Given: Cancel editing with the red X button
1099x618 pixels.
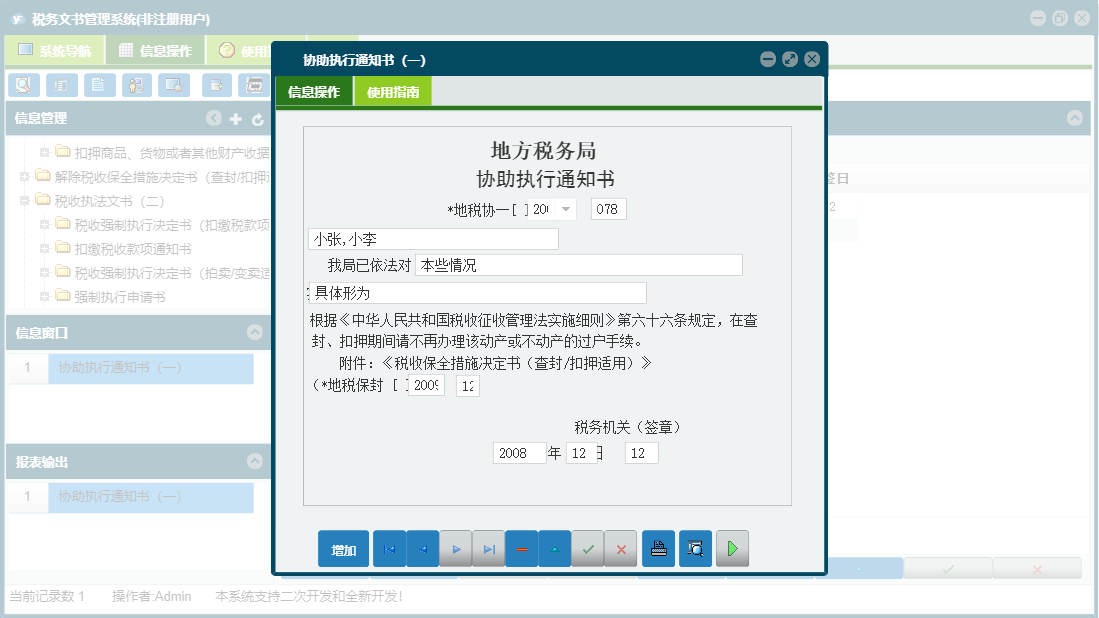Looking at the screenshot, I should pos(621,548).
